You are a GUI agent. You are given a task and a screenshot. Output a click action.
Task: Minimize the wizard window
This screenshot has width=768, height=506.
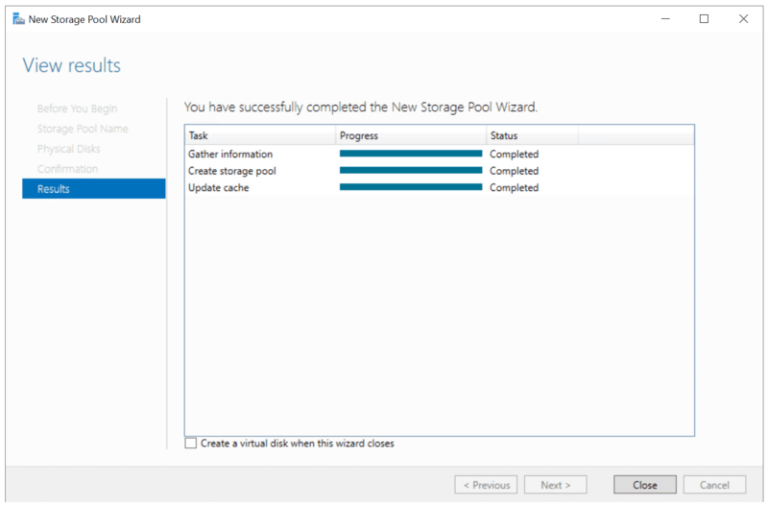(x=665, y=19)
